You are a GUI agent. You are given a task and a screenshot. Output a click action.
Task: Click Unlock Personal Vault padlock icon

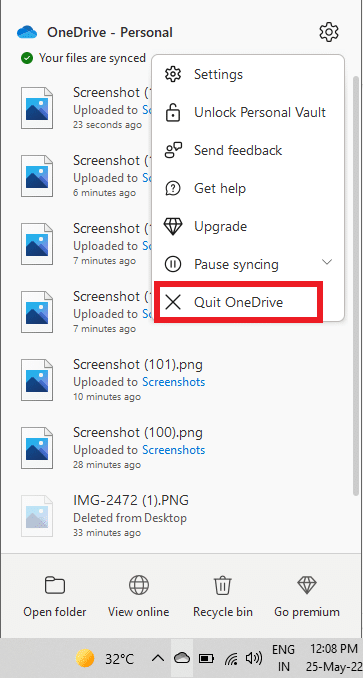173,112
